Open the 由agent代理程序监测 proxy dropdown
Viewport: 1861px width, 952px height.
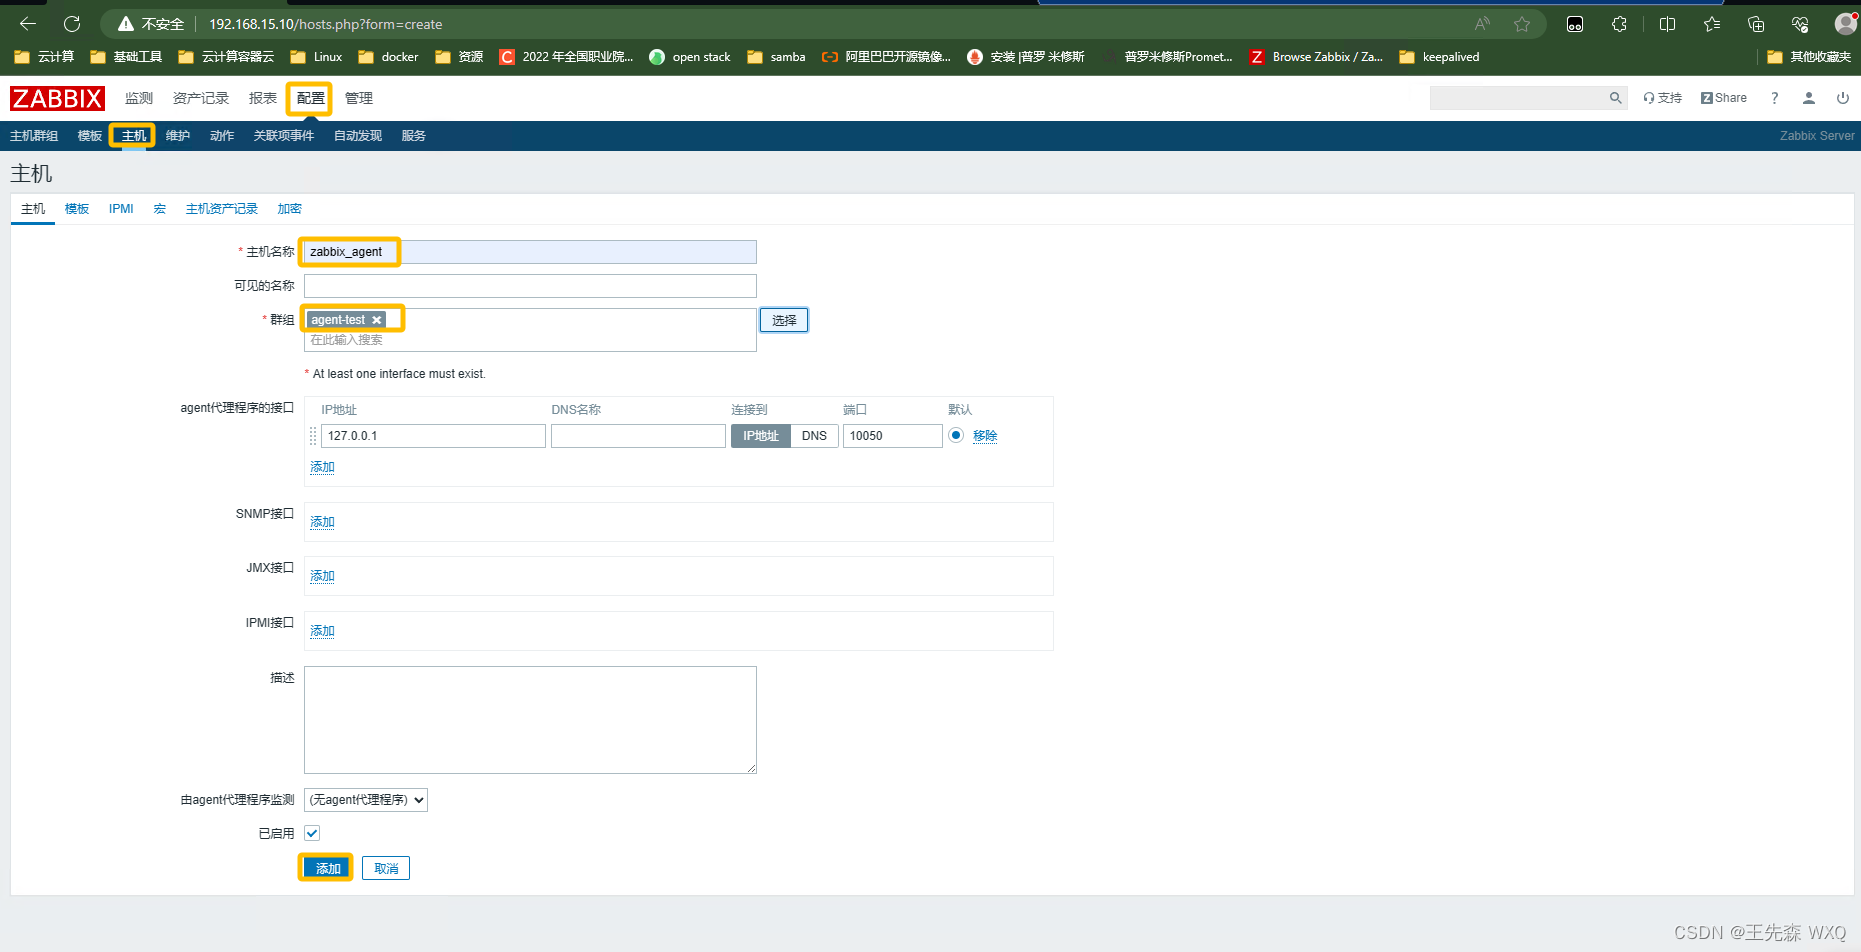[366, 800]
